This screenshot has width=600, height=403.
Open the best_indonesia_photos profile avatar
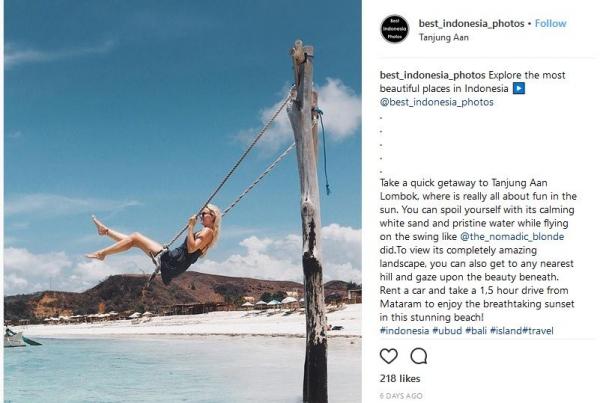[x=394, y=30]
